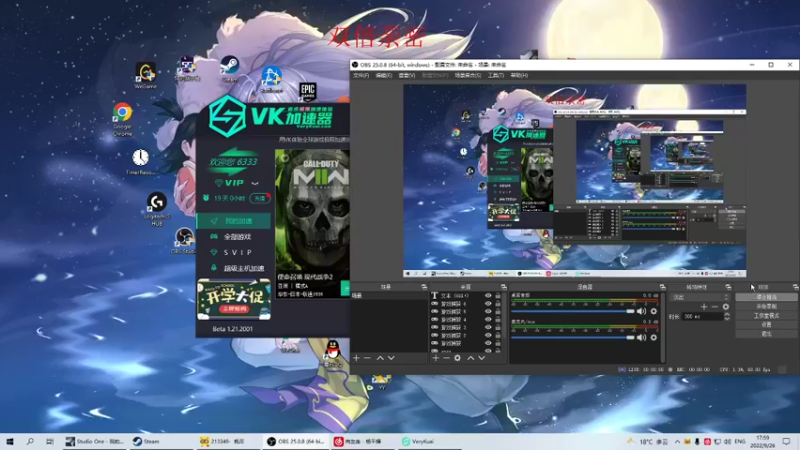The height and width of the screenshot is (450, 800).
Task: Open the 场景集合(S) menu in OBS
Action: 467,76
